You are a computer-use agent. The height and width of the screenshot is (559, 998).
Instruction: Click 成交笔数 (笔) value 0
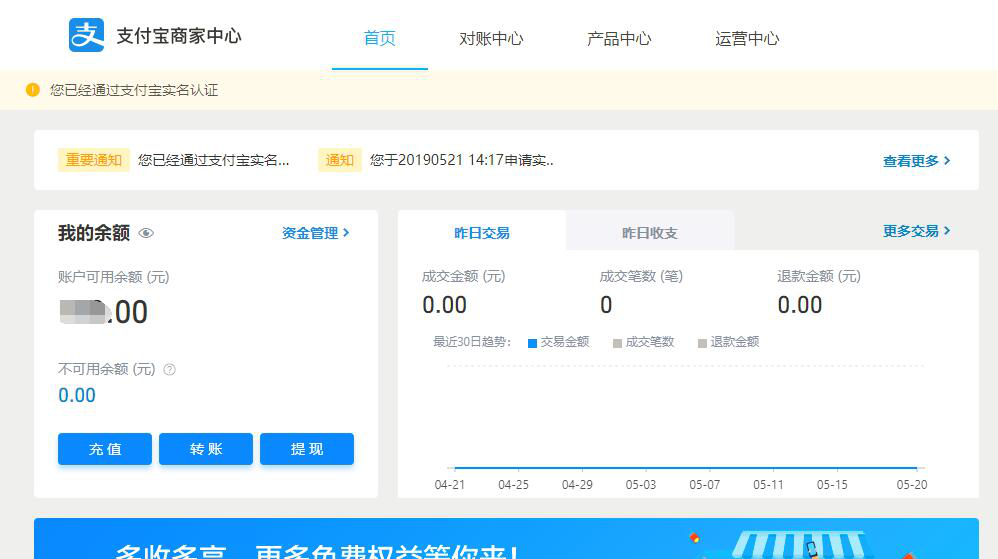(606, 305)
